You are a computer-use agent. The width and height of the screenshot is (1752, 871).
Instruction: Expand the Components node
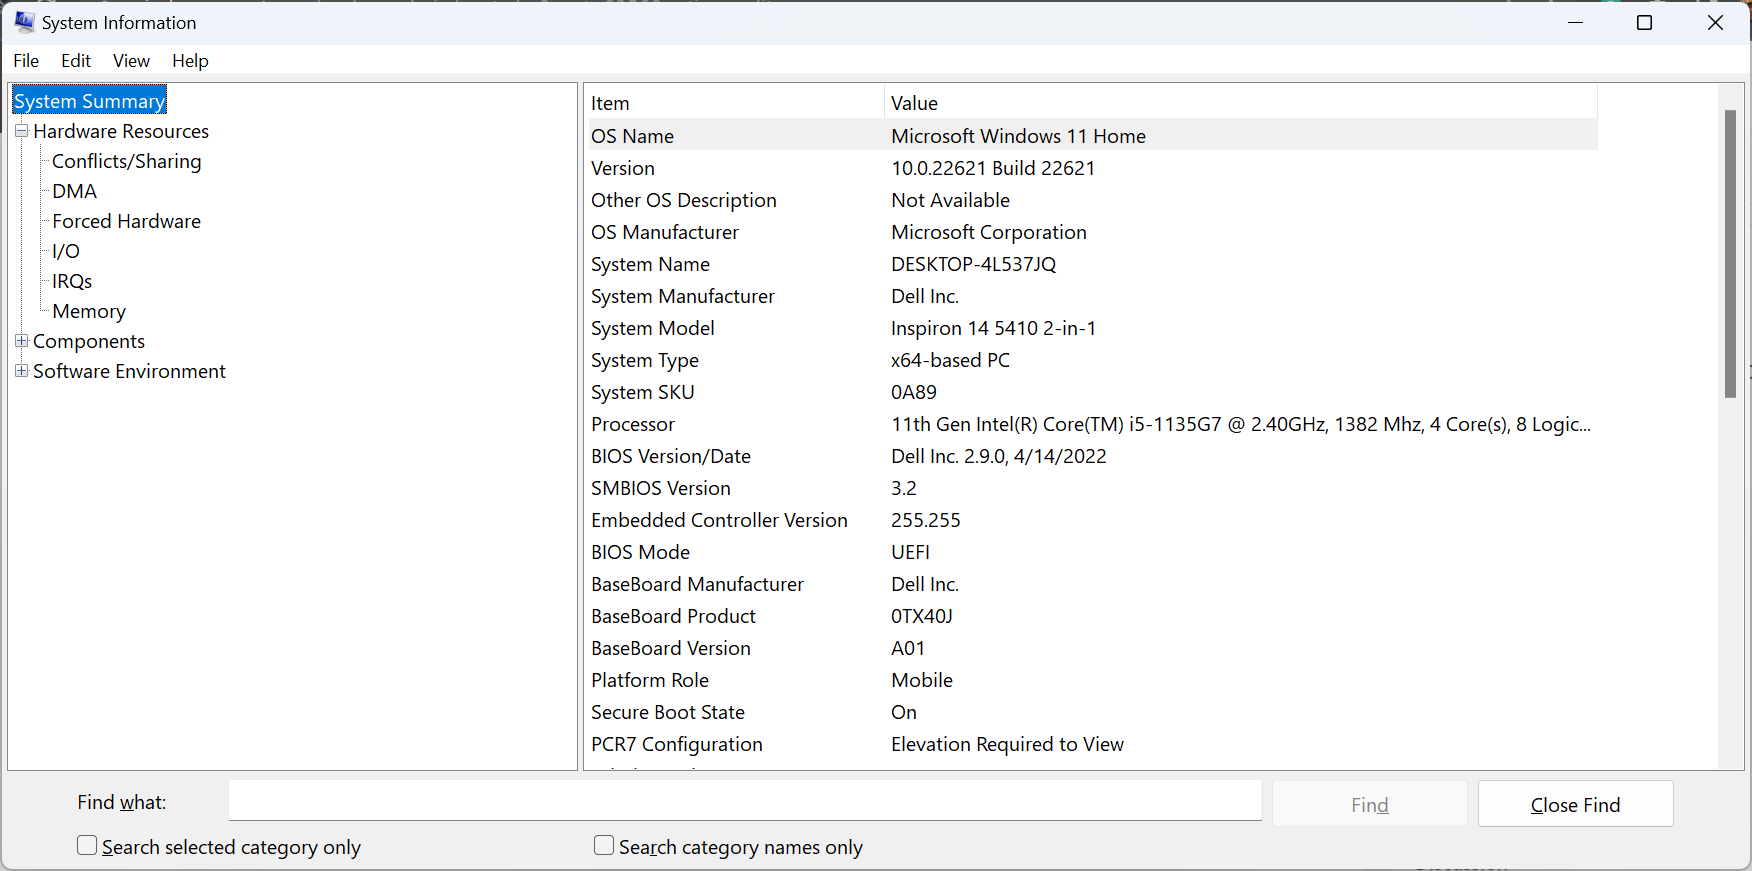click(x=21, y=341)
